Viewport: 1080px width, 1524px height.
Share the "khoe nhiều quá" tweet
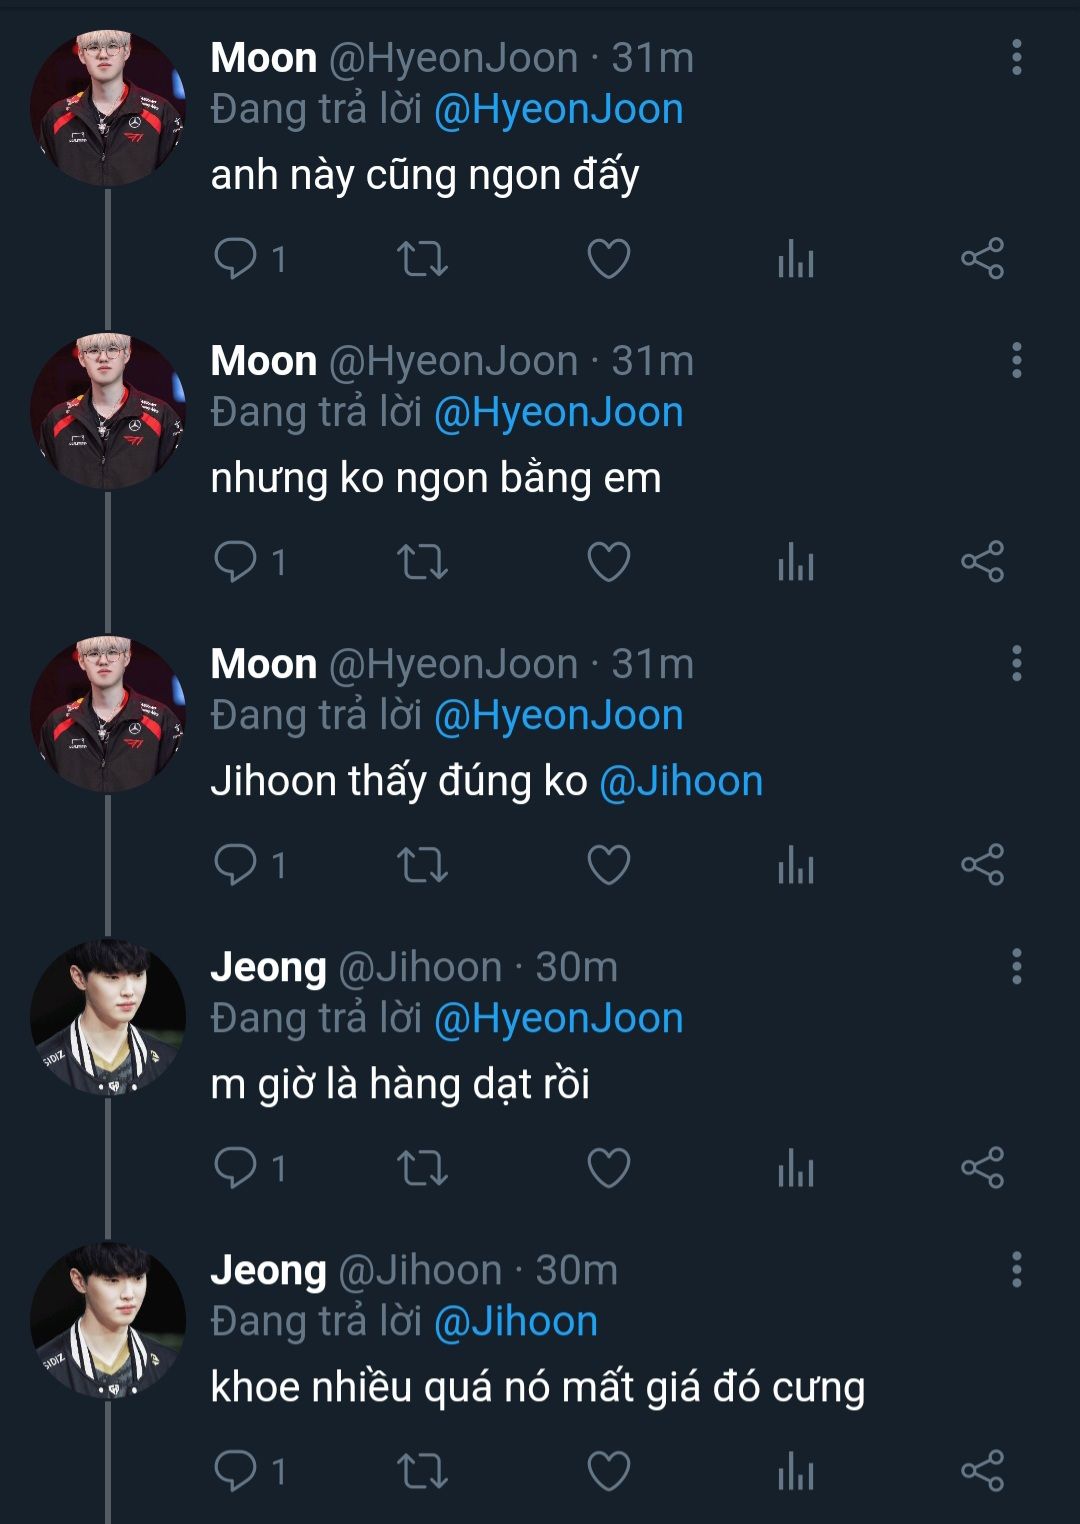pos(982,1471)
